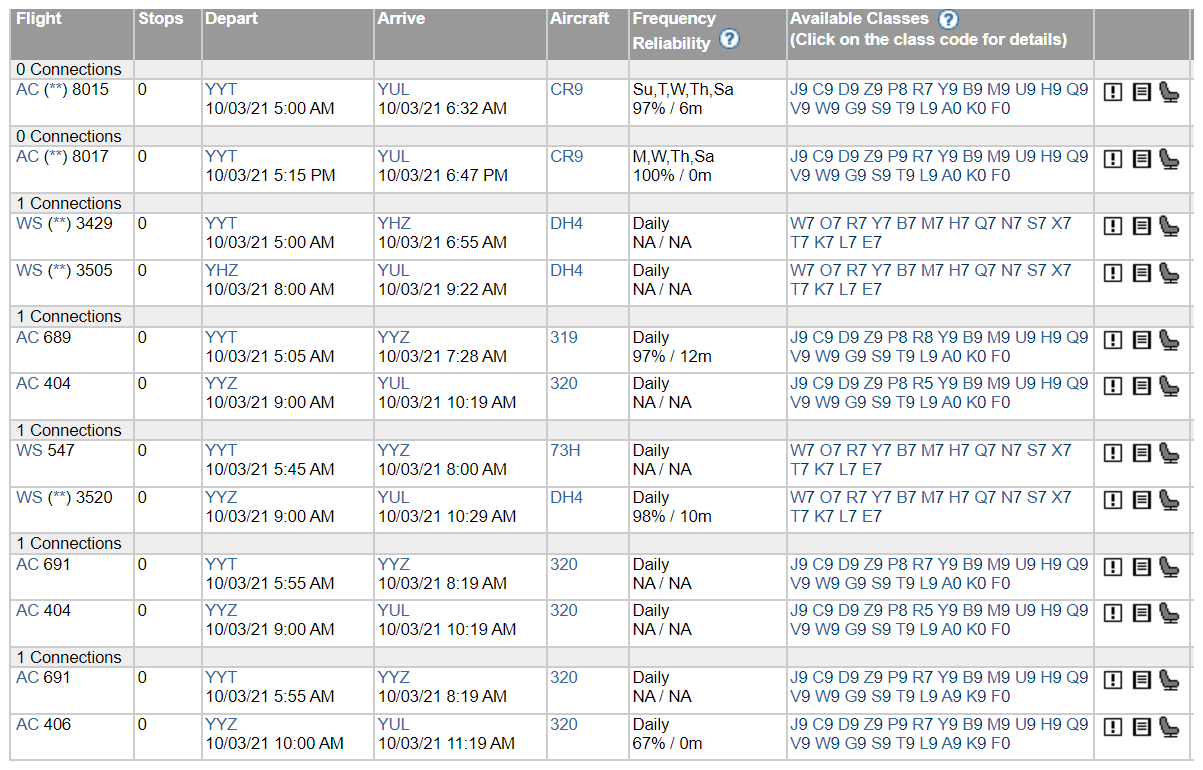The width and height of the screenshot is (1203, 770).
Task: Open the document details icon for WS 547
Action: pos(1141,453)
